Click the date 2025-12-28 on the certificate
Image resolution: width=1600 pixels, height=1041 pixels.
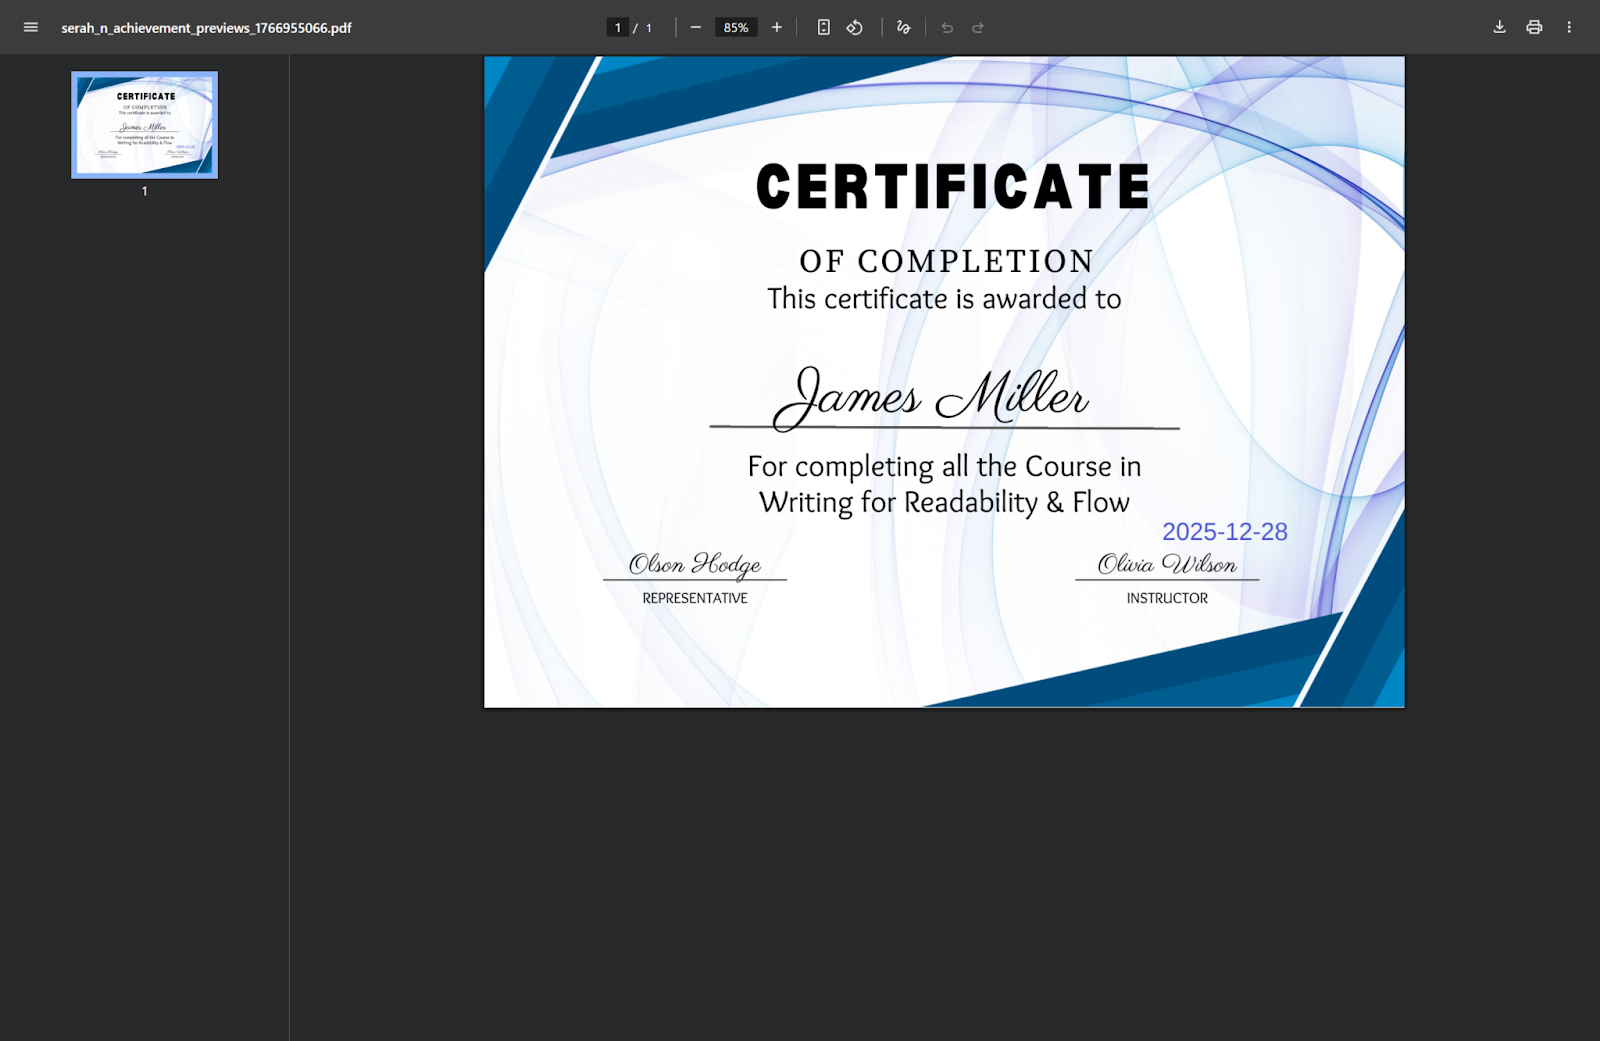click(x=1224, y=532)
